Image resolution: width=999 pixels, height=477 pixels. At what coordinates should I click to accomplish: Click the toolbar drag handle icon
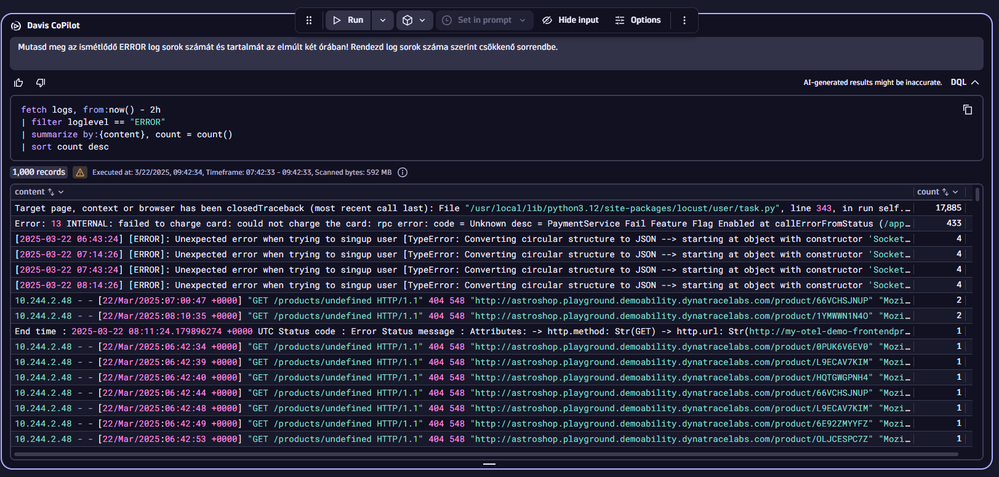point(309,20)
